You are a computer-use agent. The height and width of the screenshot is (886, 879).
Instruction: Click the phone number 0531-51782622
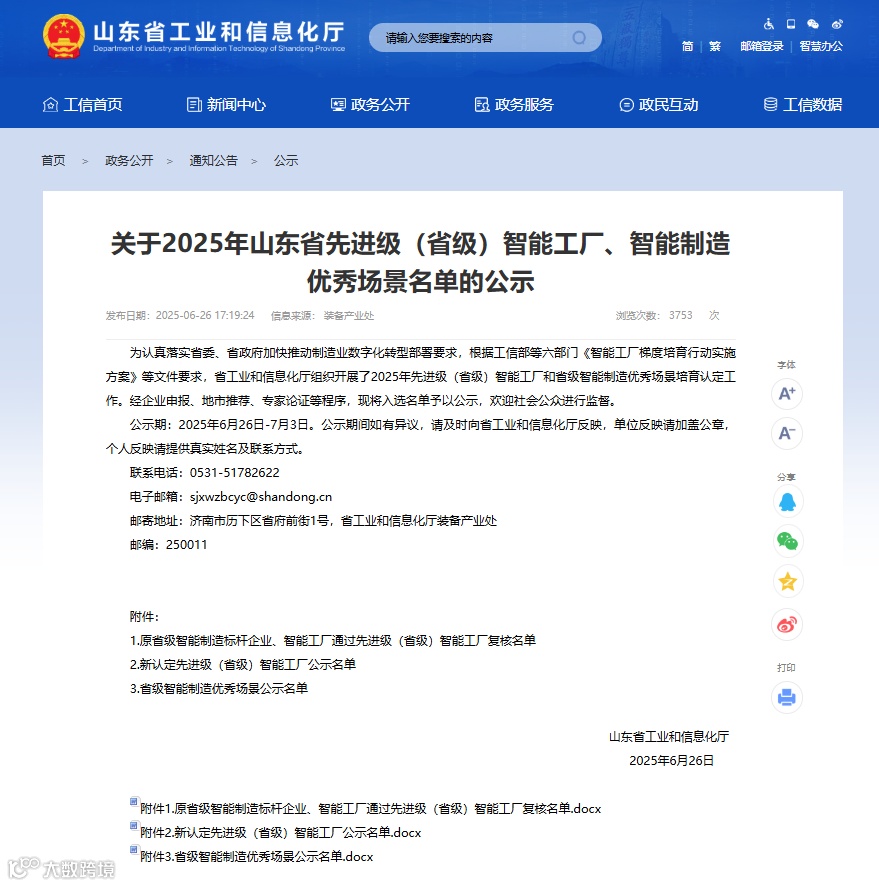pos(234,472)
